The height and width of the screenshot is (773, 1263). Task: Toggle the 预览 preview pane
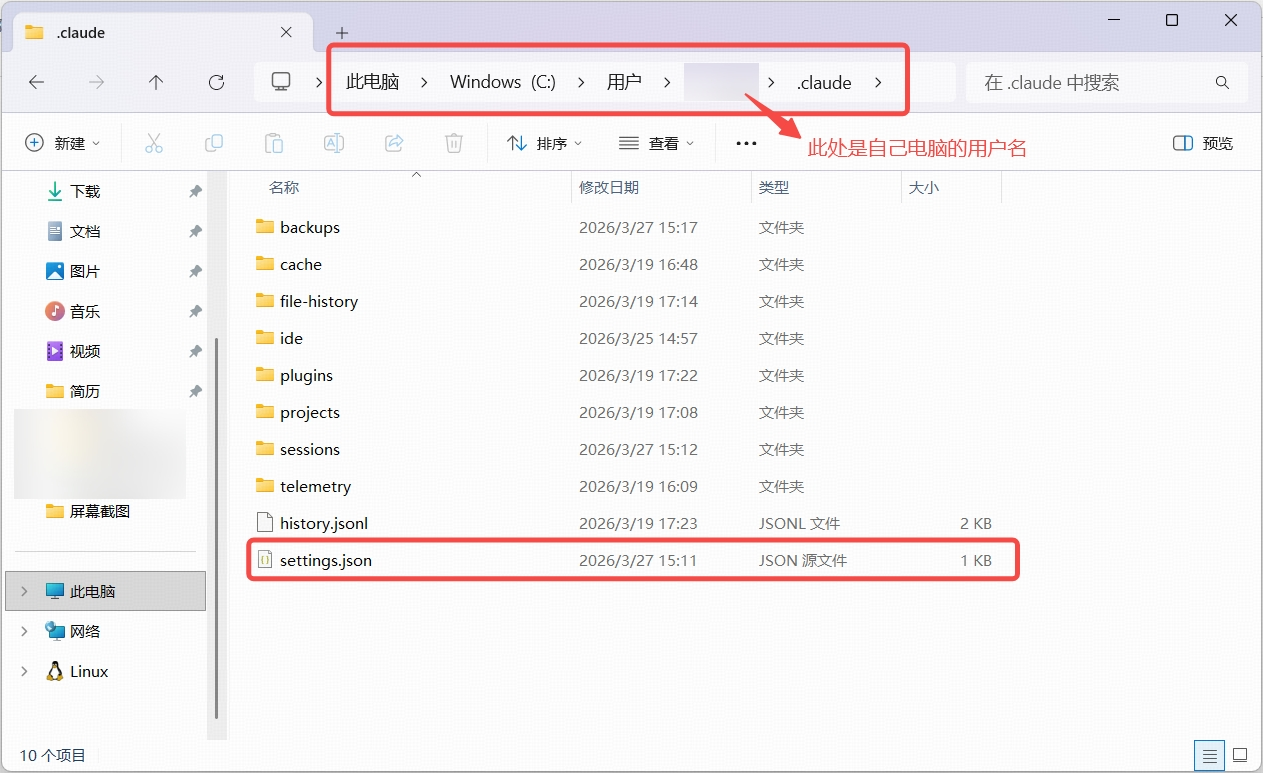click(x=1203, y=143)
